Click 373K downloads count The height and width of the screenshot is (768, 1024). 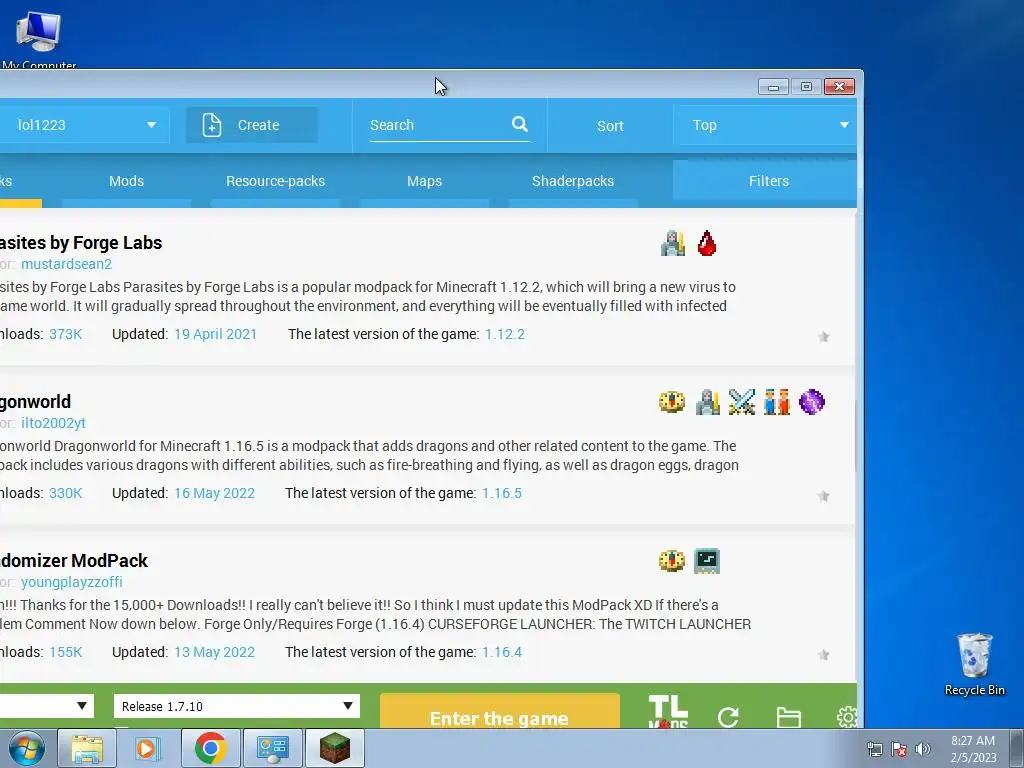pos(65,334)
